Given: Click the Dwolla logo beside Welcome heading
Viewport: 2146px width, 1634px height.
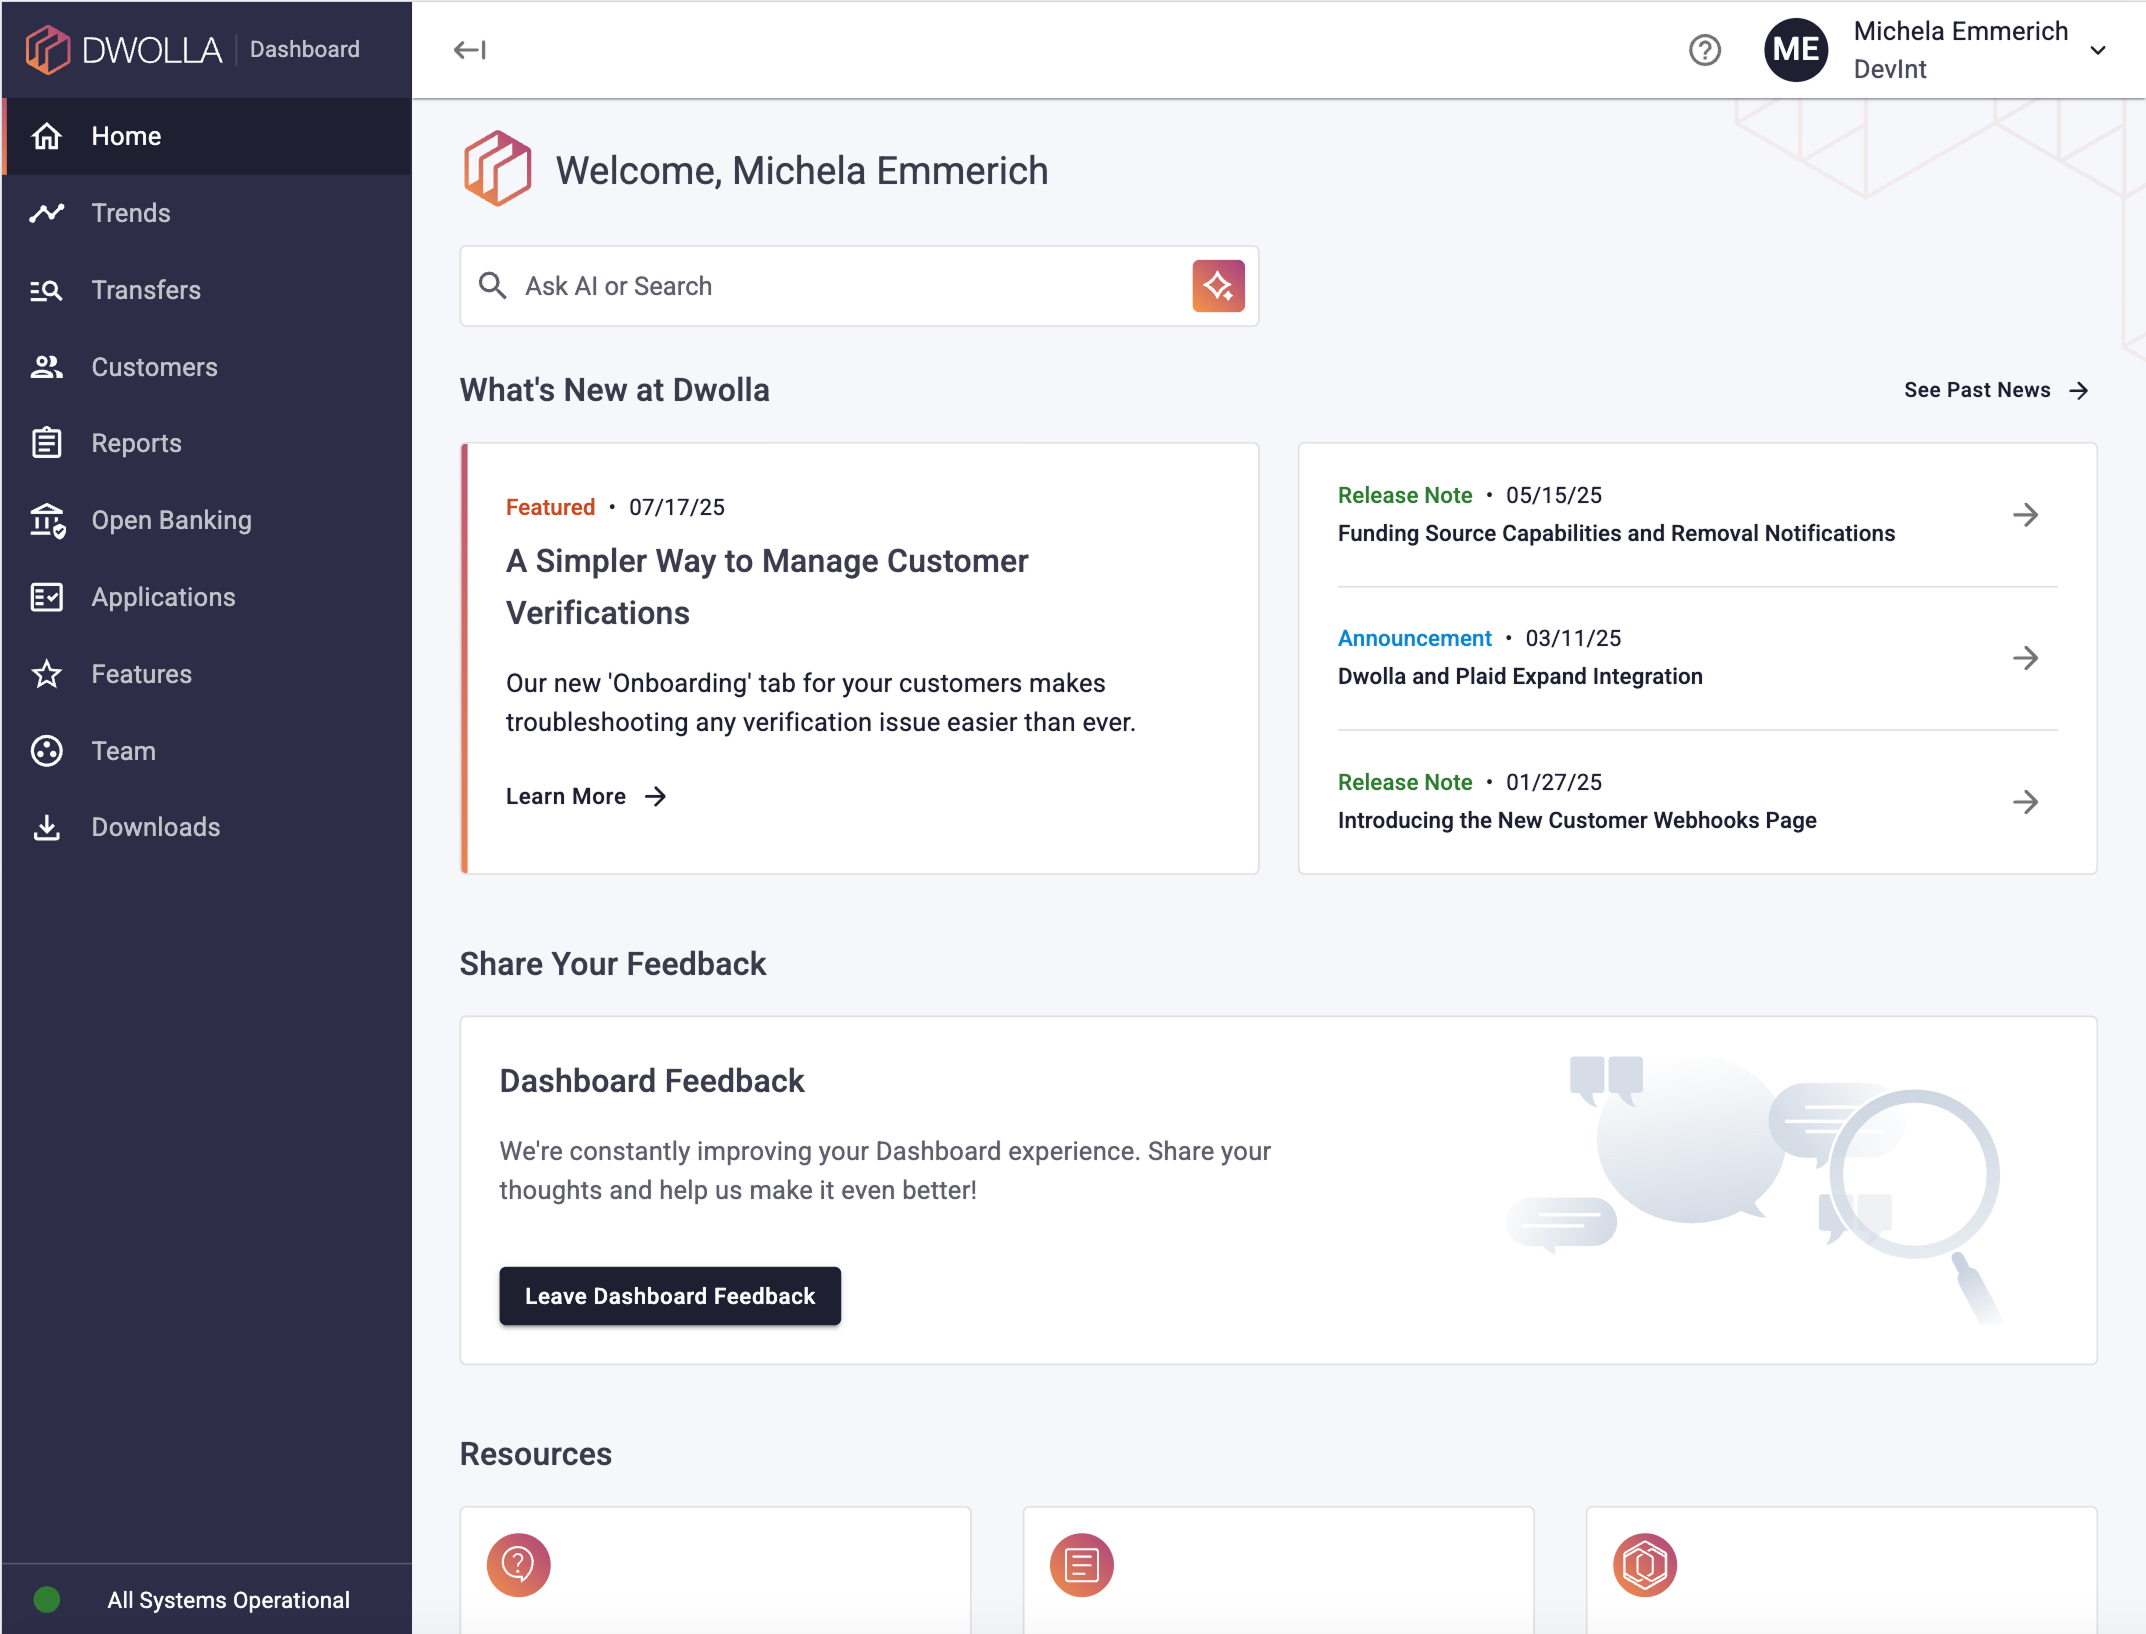Looking at the screenshot, I should [497, 169].
